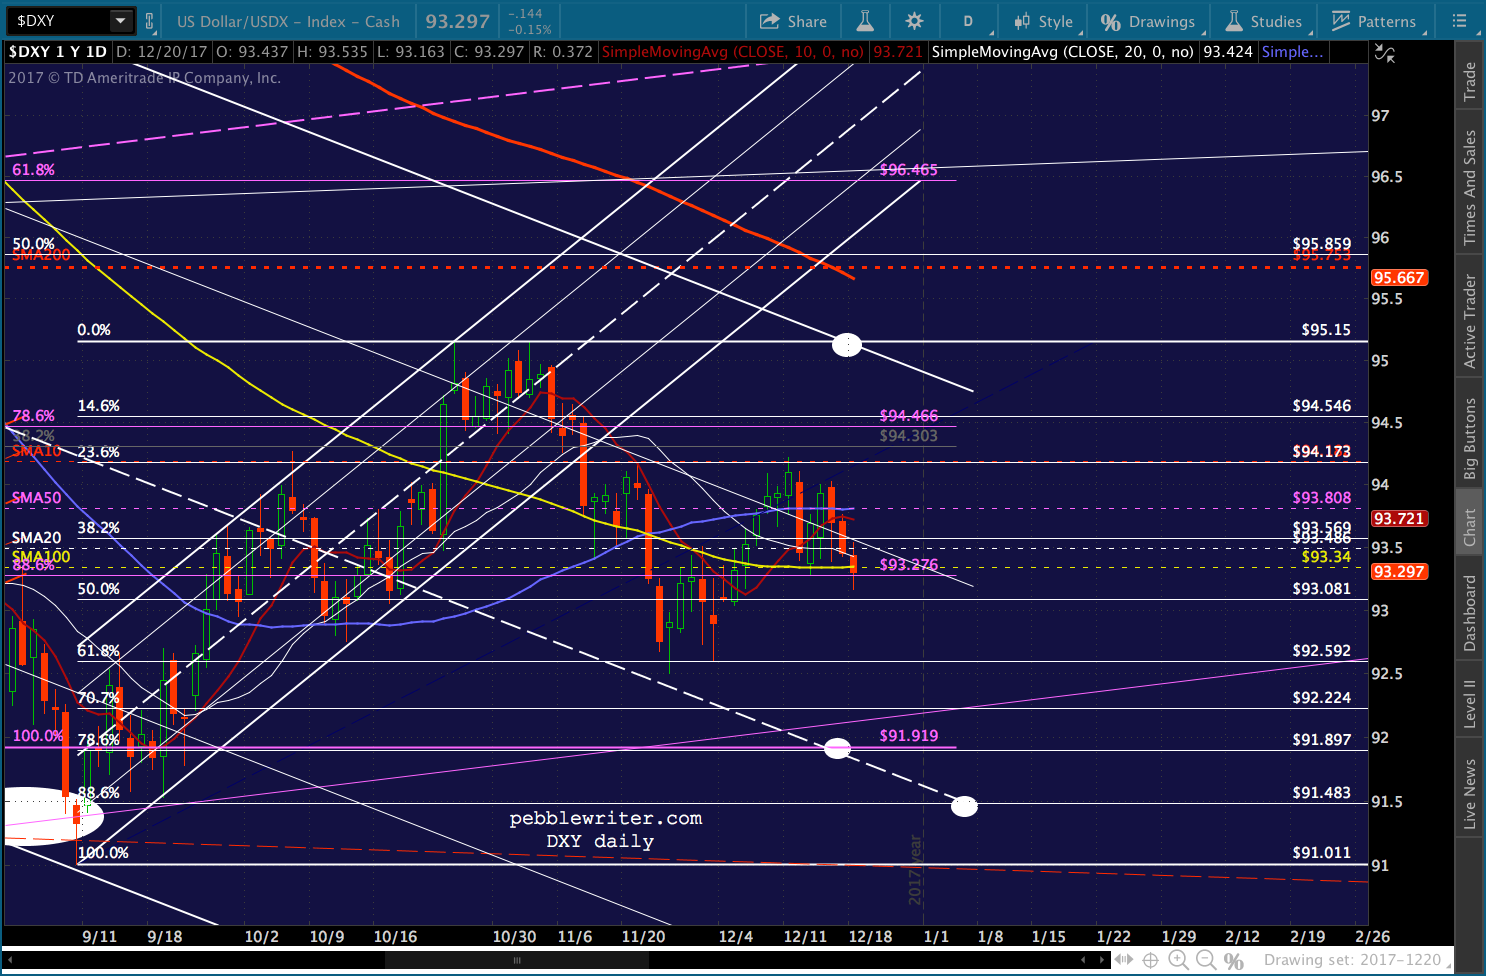This screenshot has height=976, width=1486.
Task: Click the Share button
Action: 793,21
